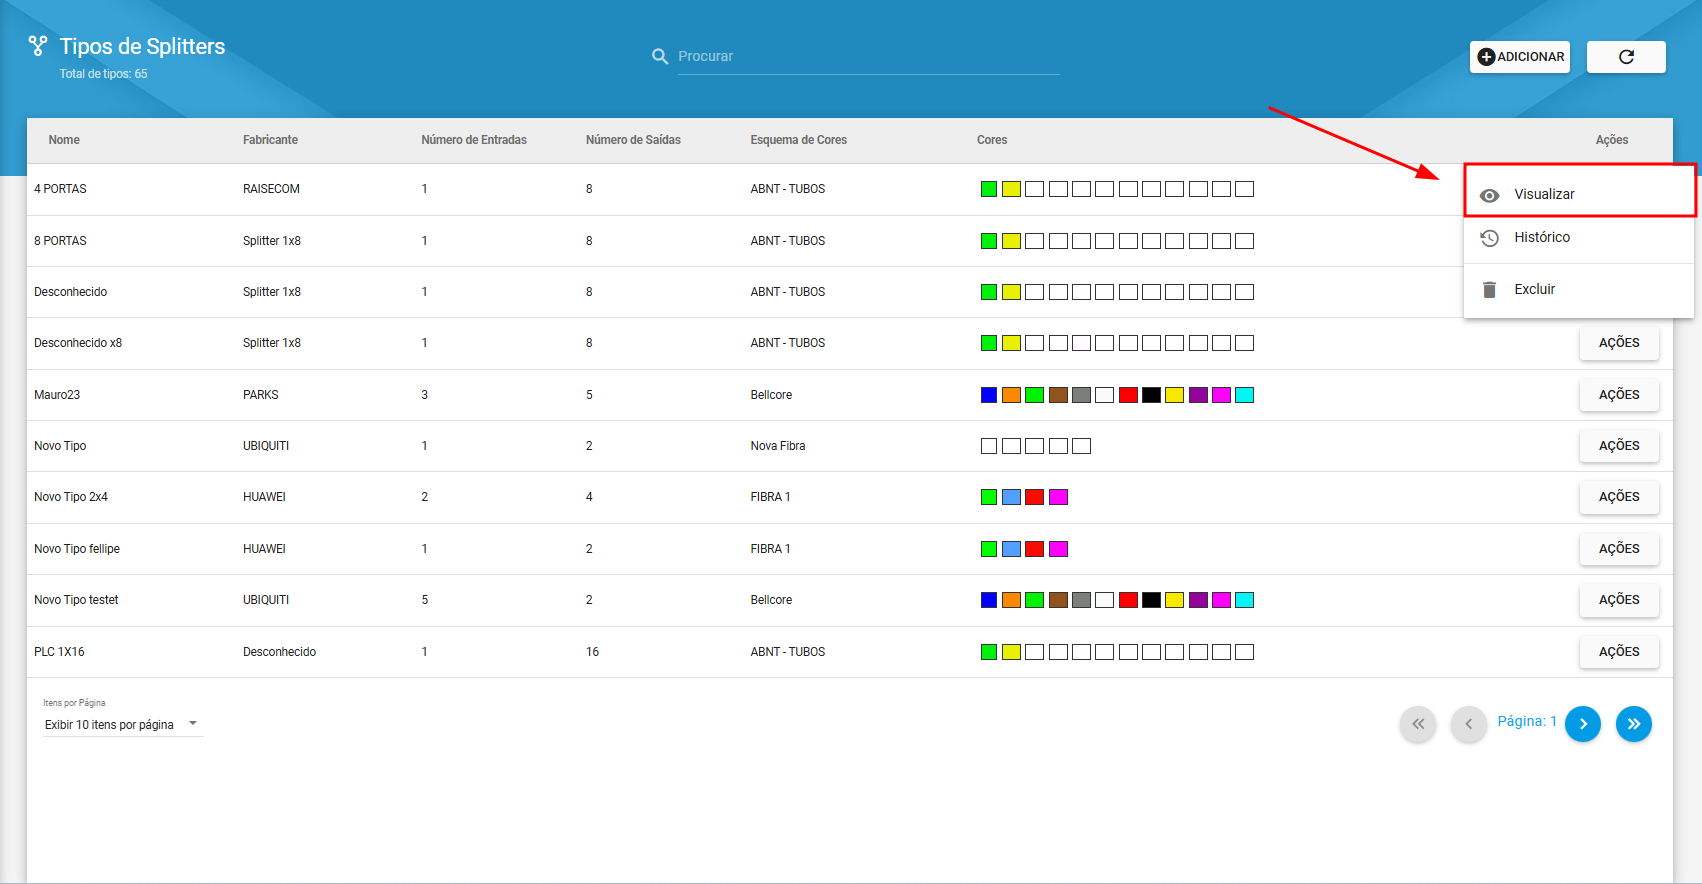Click FIBRA 1 in Novo Tipo 2x4 row
Image resolution: width=1702 pixels, height=884 pixels.
(x=770, y=497)
